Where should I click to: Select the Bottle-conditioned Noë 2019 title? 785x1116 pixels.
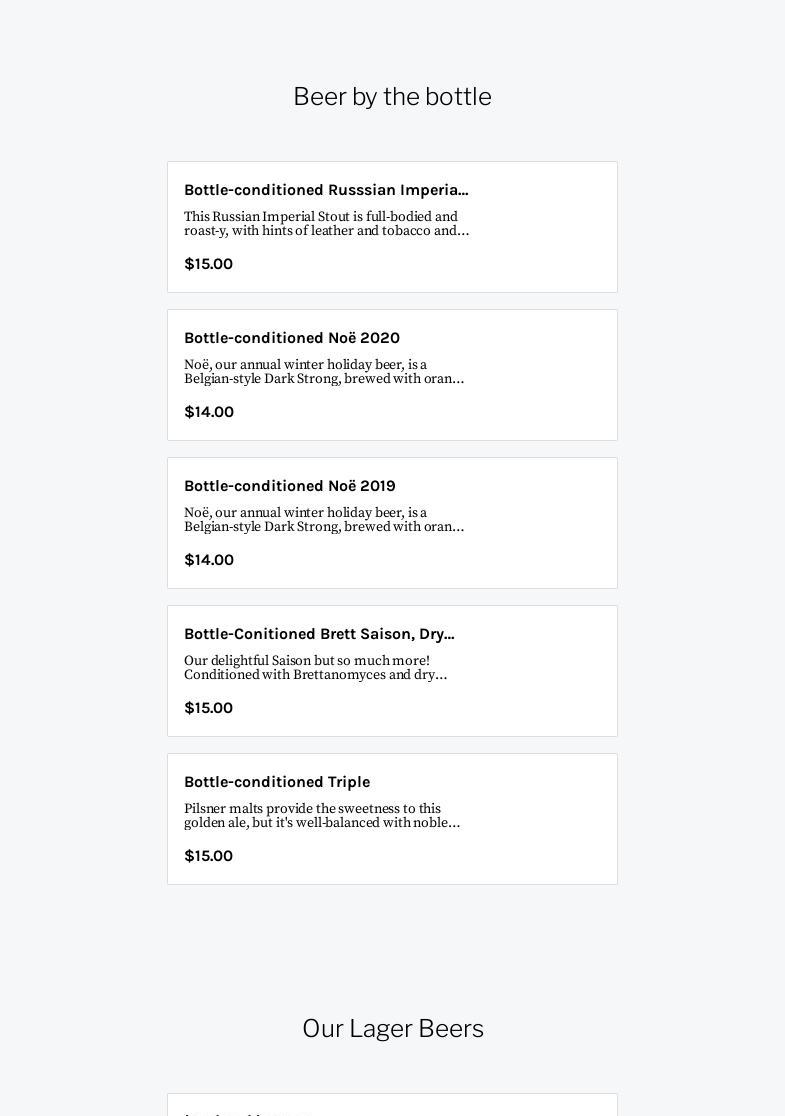point(290,486)
